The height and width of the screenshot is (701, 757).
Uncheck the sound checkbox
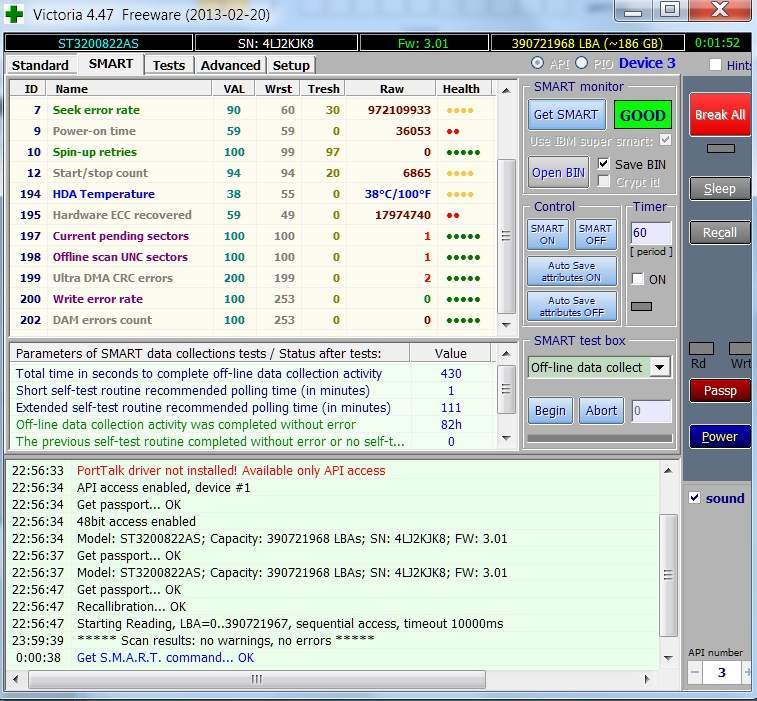click(695, 498)
